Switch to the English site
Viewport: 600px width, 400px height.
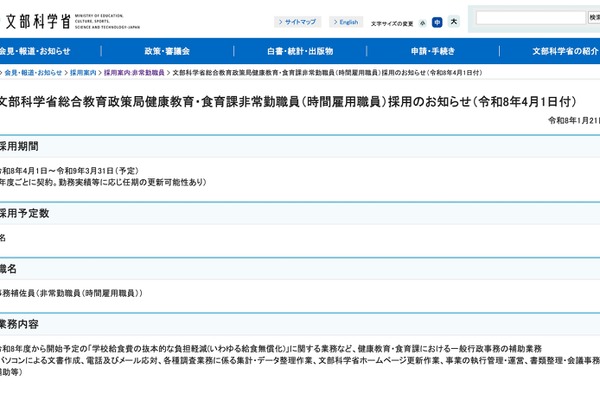[346, 22]
